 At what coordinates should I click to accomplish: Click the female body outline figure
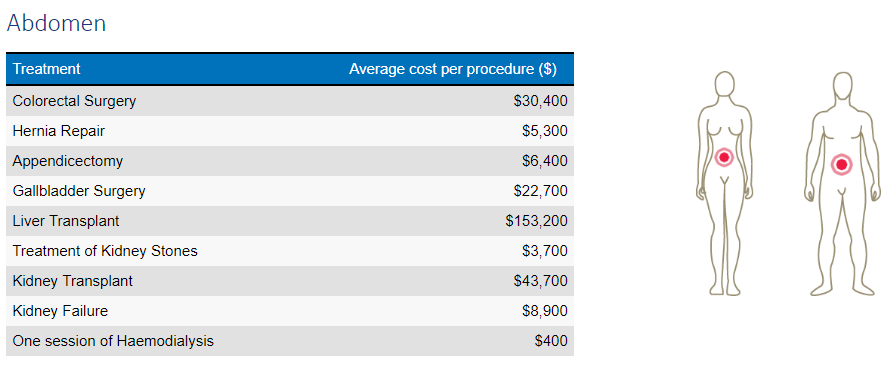(724, 183)
